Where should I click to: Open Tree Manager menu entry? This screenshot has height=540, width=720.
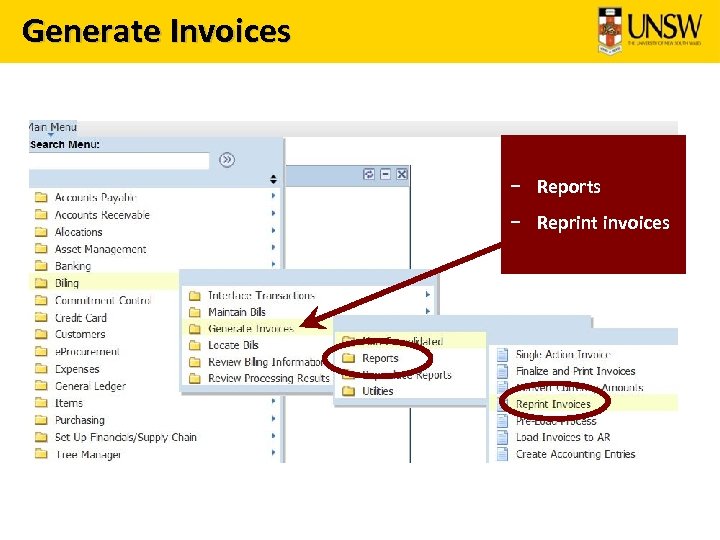88,455
